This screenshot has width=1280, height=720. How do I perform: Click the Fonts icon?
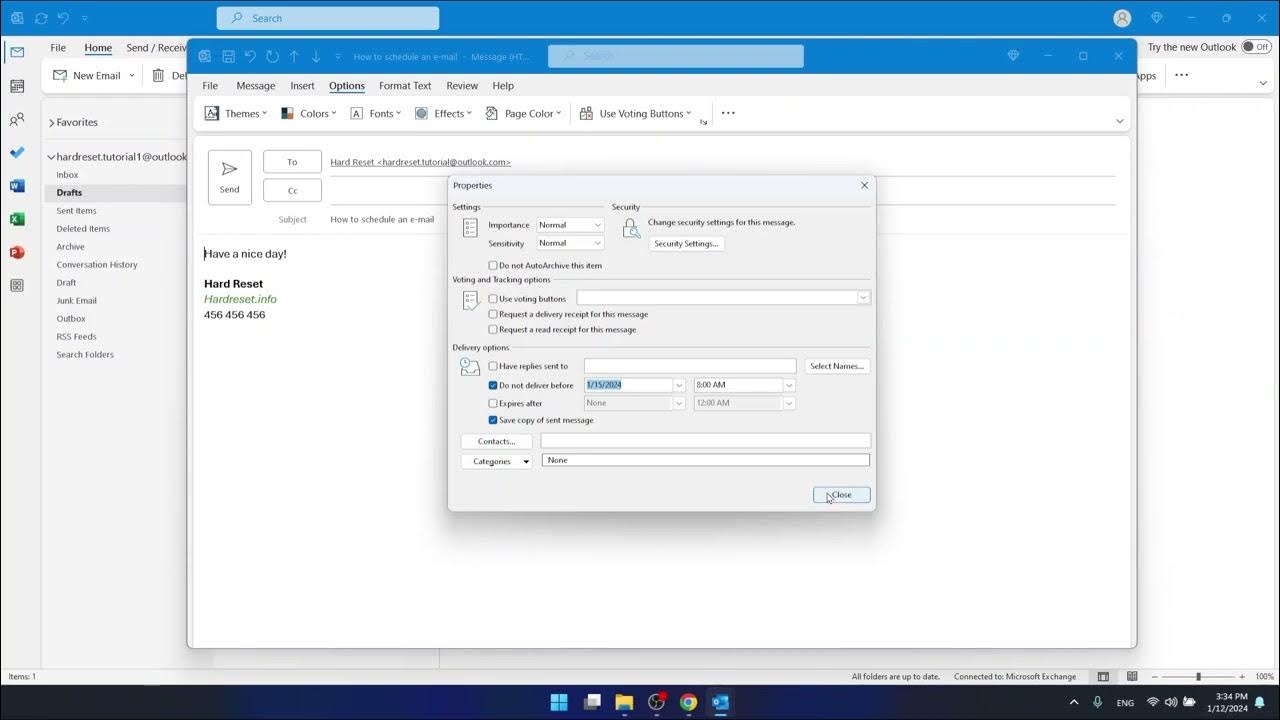356,112
